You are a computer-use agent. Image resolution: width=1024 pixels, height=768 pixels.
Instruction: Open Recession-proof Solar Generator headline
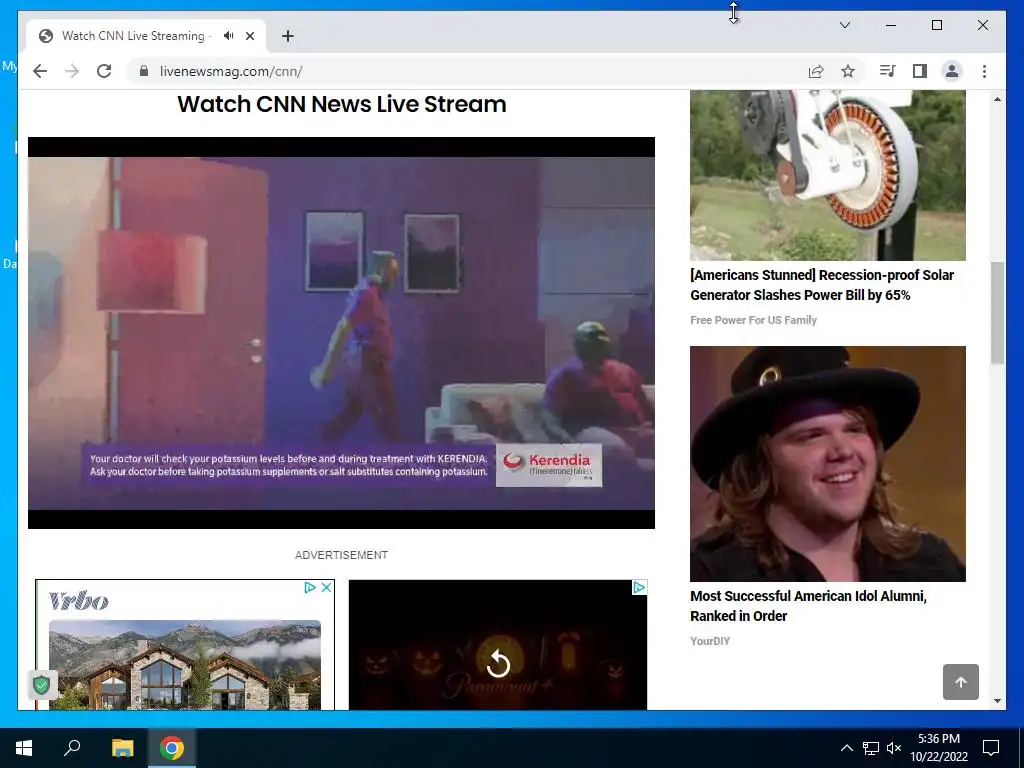[x=822, y=285]
